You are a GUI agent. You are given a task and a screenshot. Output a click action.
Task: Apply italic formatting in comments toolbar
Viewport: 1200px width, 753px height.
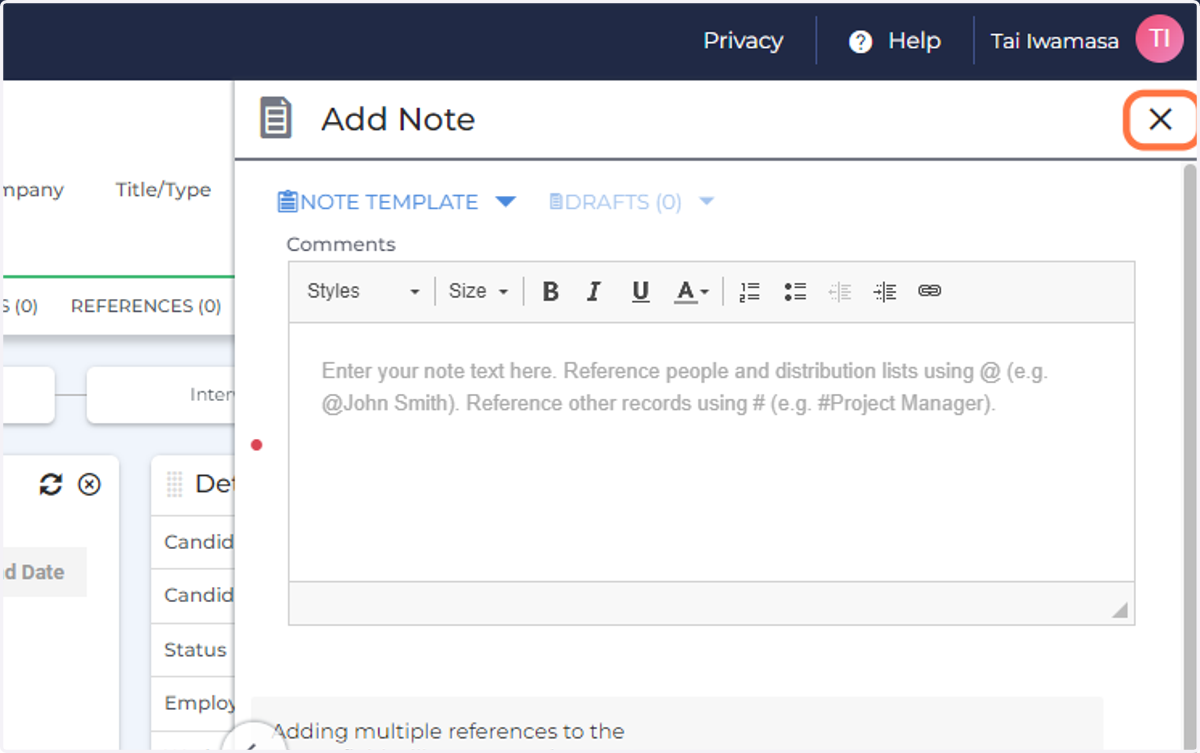point(594,292)
